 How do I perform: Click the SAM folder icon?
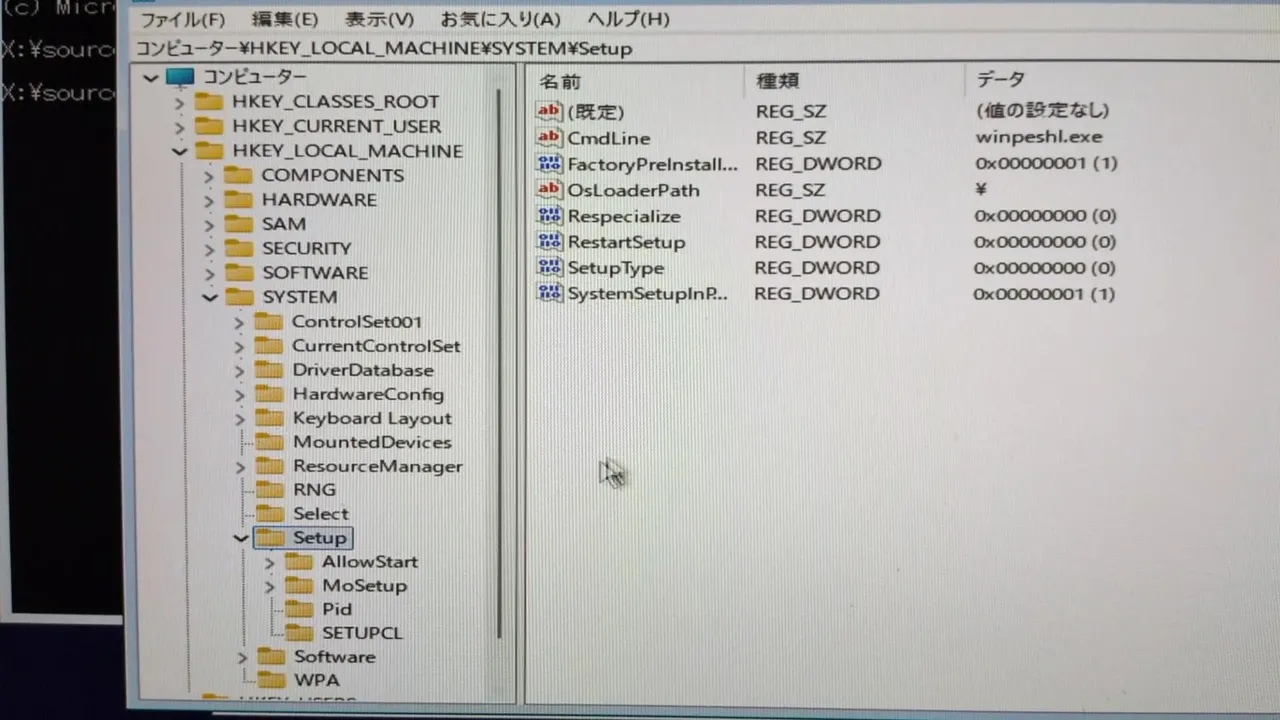tap(239, 223)
